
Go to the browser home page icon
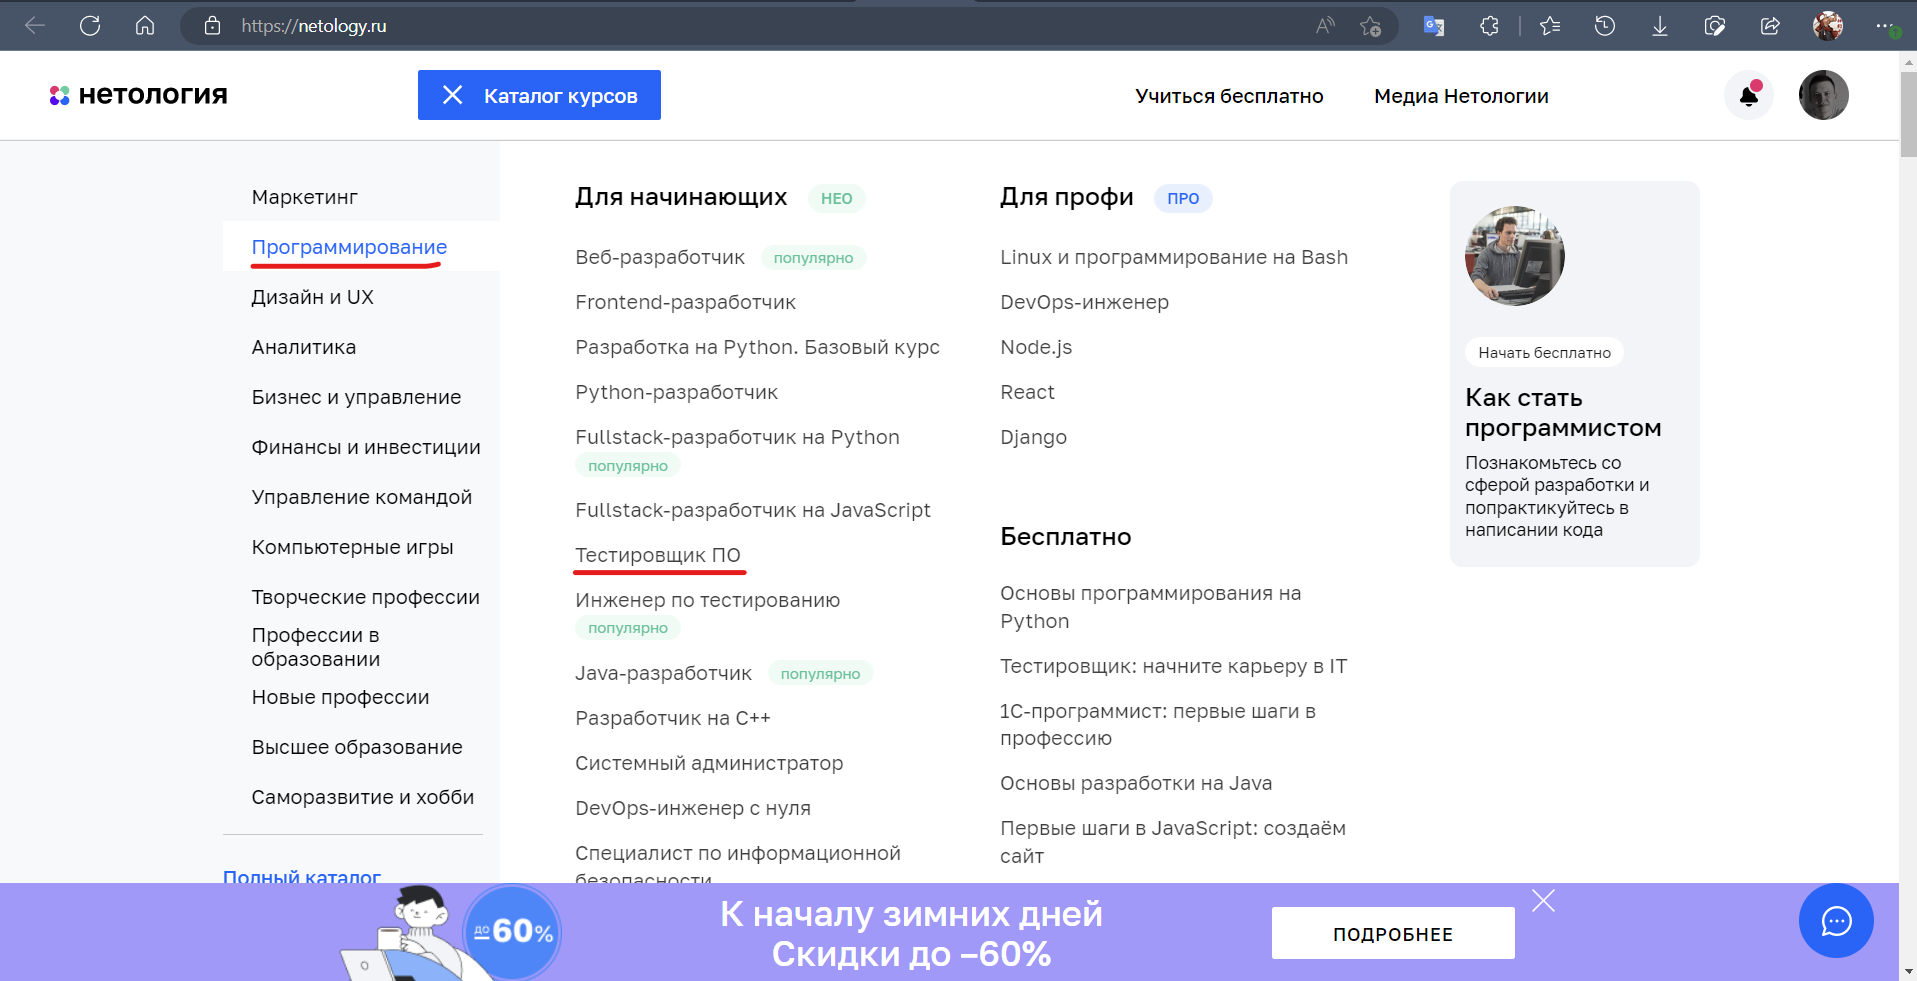coord(145,26)
